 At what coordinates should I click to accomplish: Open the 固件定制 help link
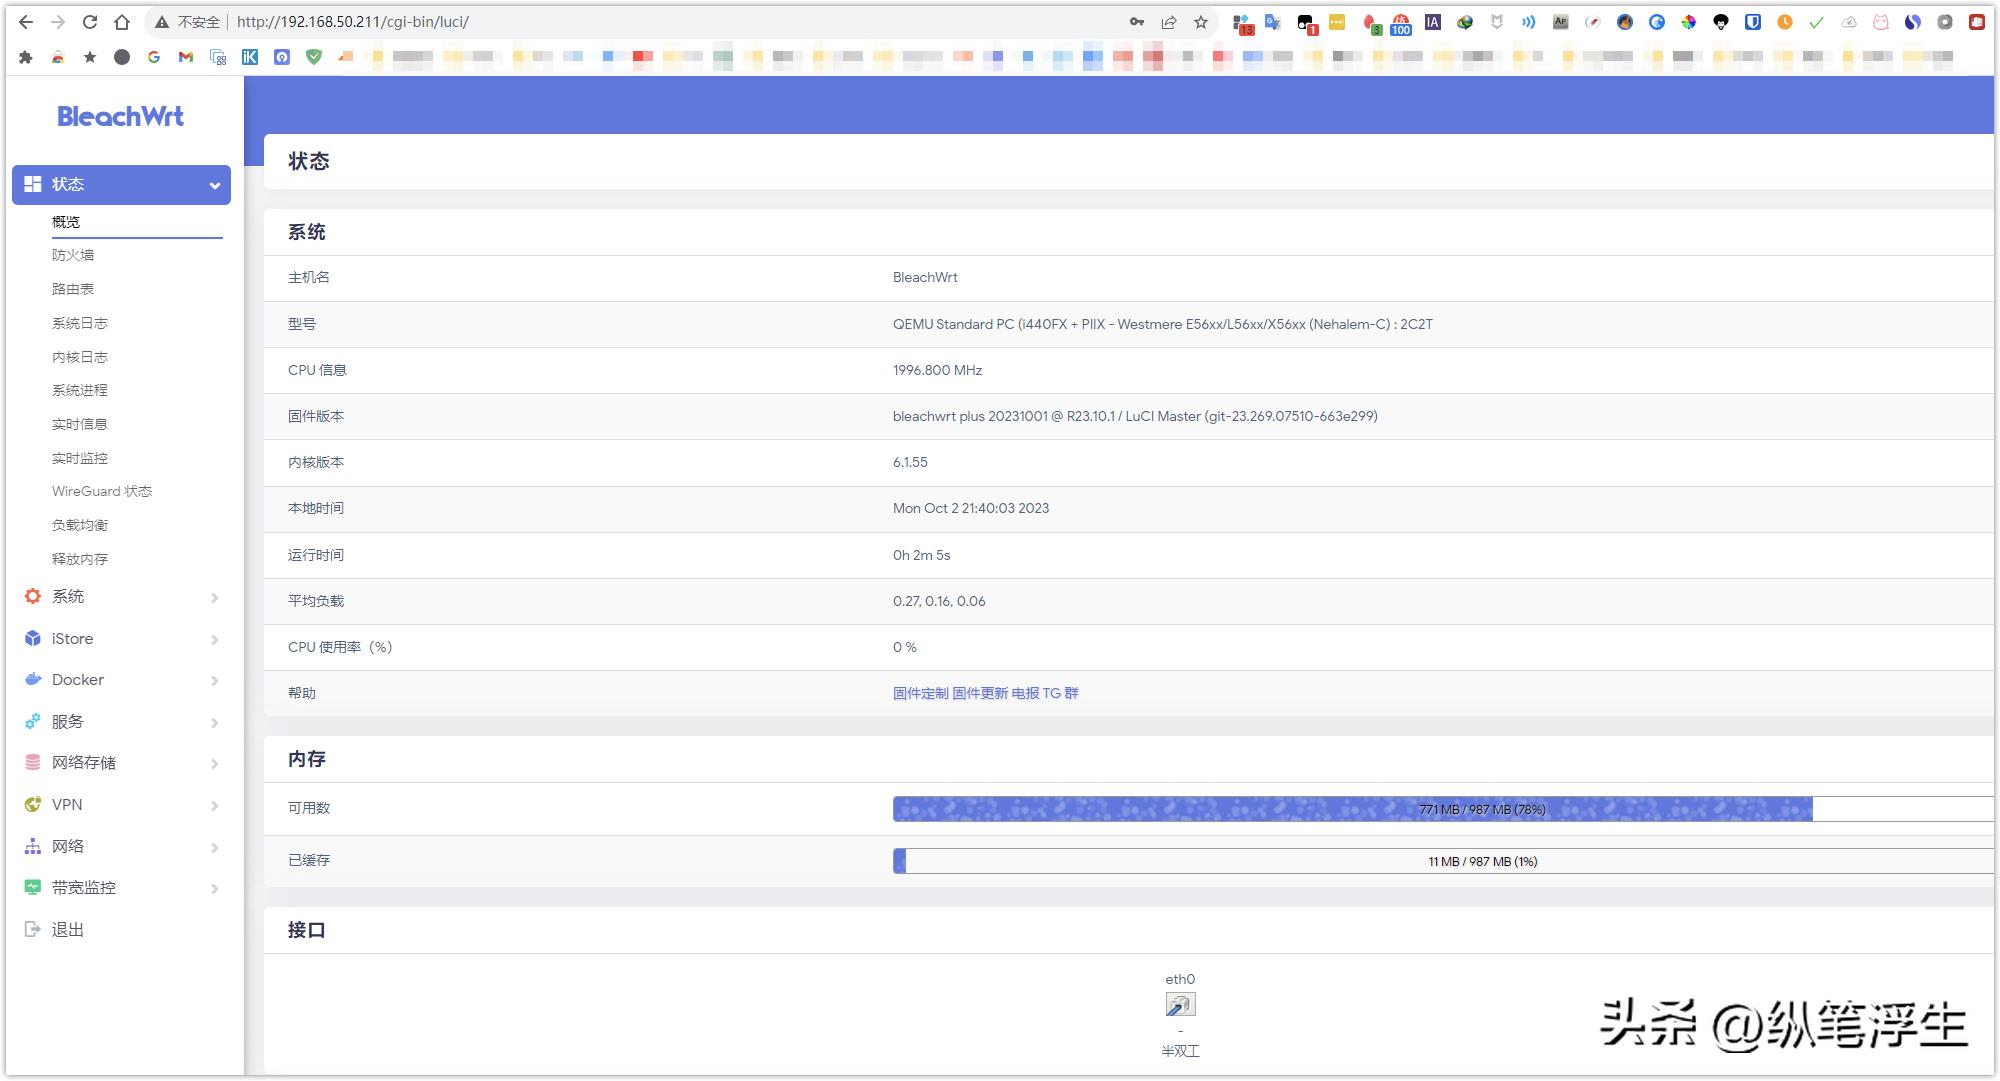click(x=920, y=693)
